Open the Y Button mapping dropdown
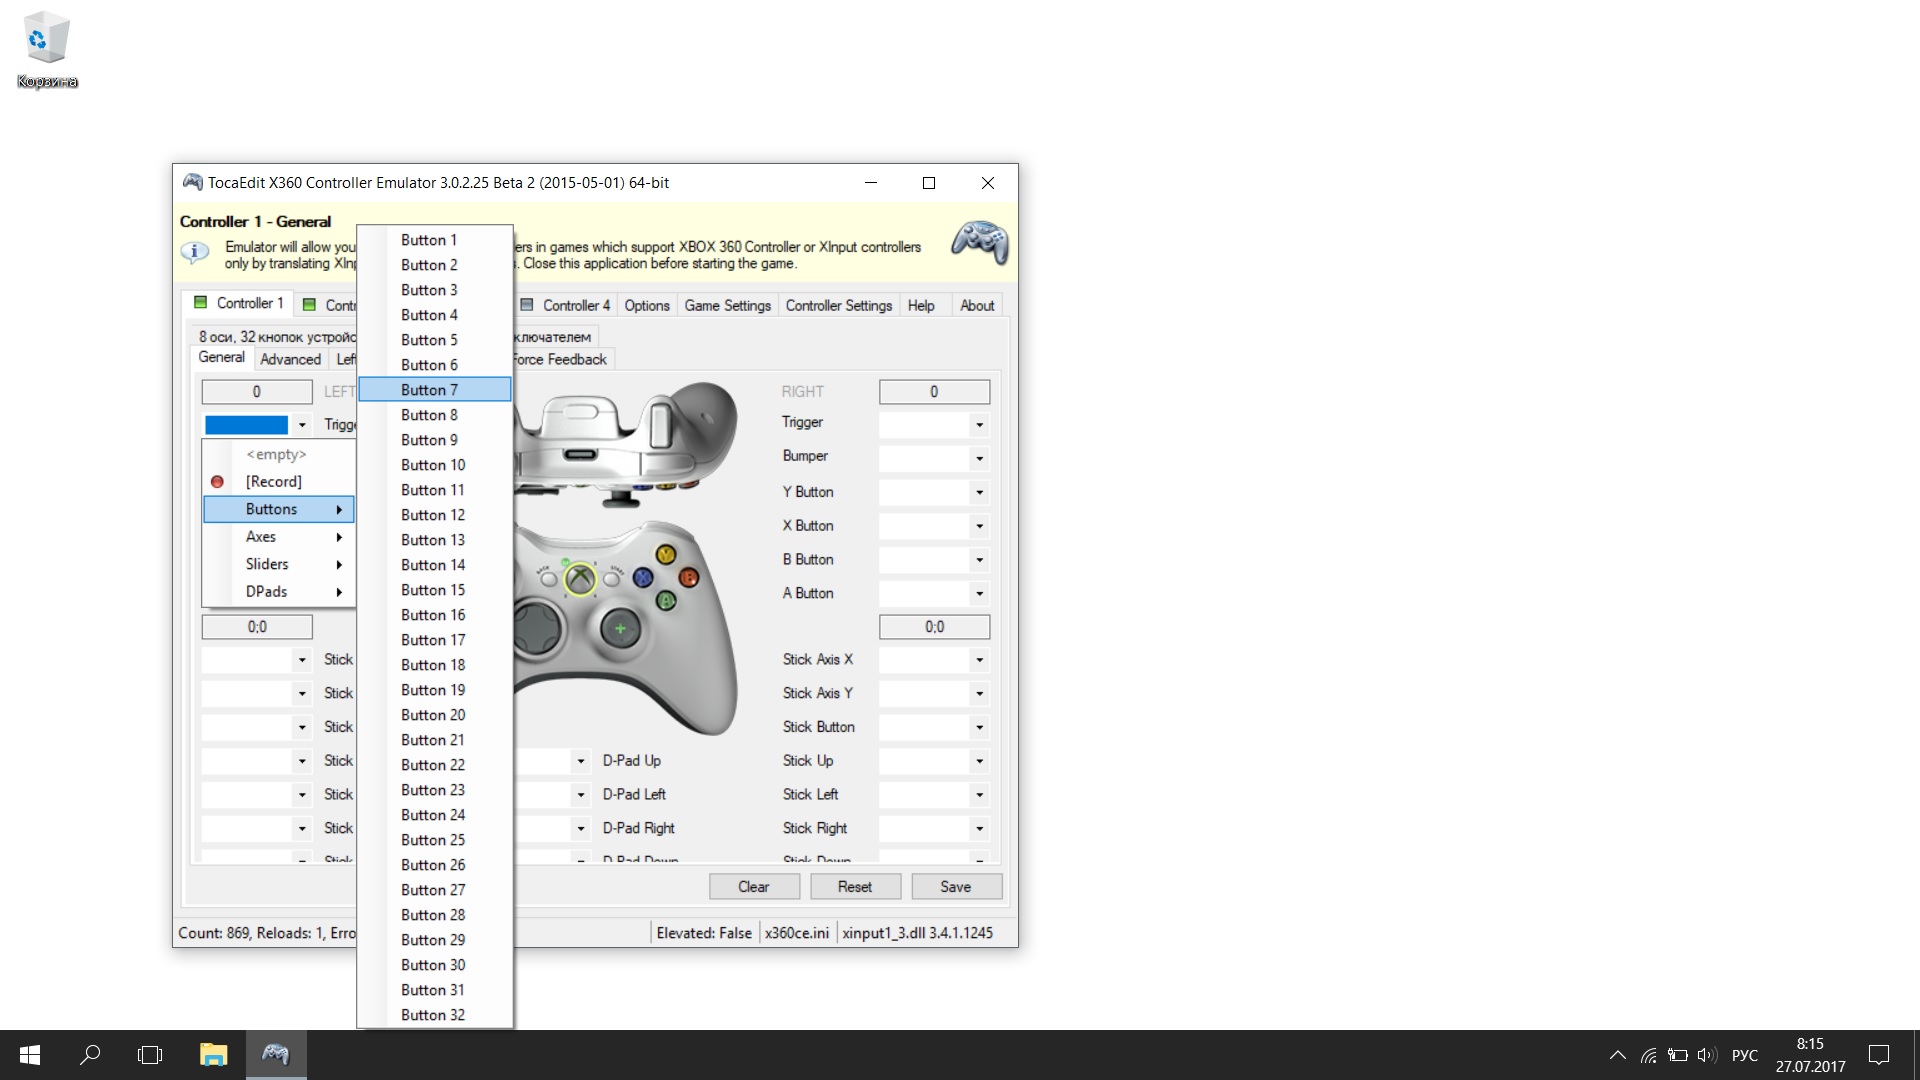 click(979, 492)
